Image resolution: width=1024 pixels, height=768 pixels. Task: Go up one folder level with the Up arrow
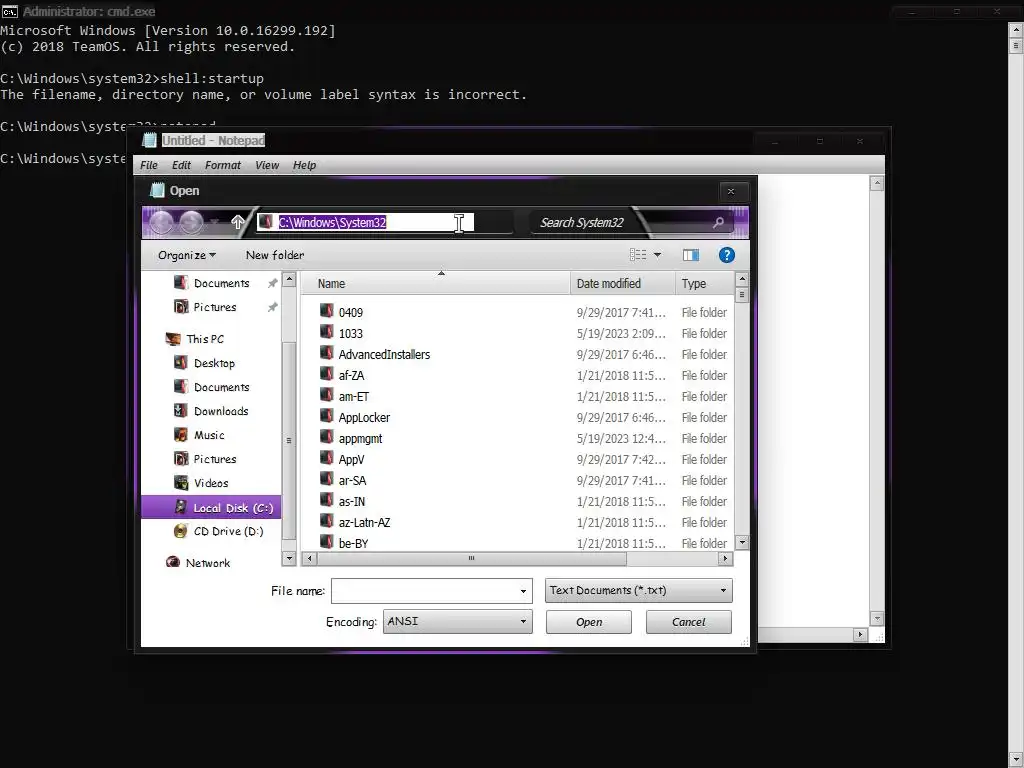point(238,222)
